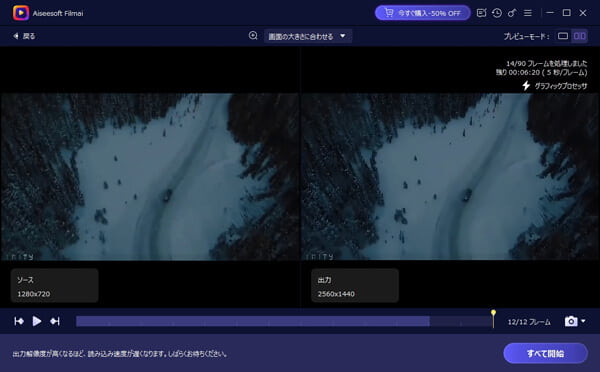Image resolution: width=600 pixels, height=372 pixels.
Task: Take a snapshot with the camera icon
Action: click(571, 321)
